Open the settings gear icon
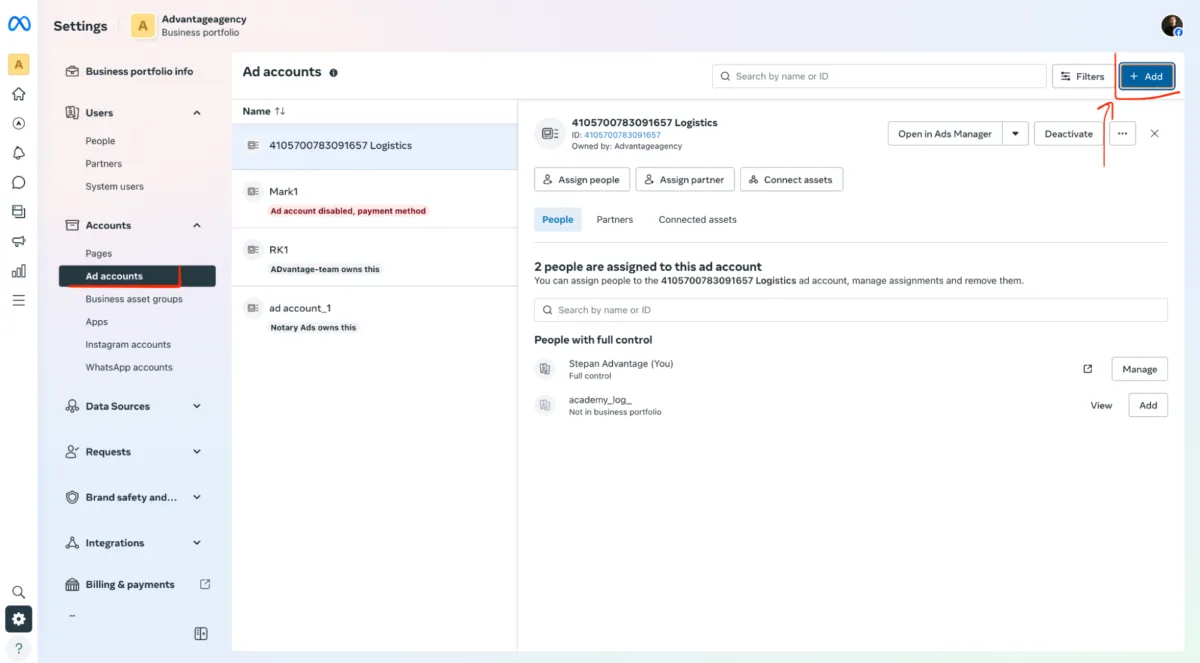The image size is (1200, 663). (x=18, y=619)
